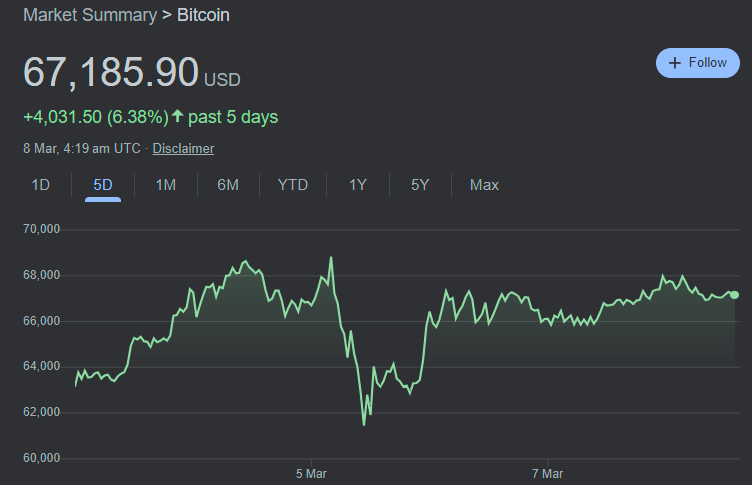The height and width of the screenshot is (485, 752).
Task: Click the 7 Mar axis label
Action: click(547, 474)
